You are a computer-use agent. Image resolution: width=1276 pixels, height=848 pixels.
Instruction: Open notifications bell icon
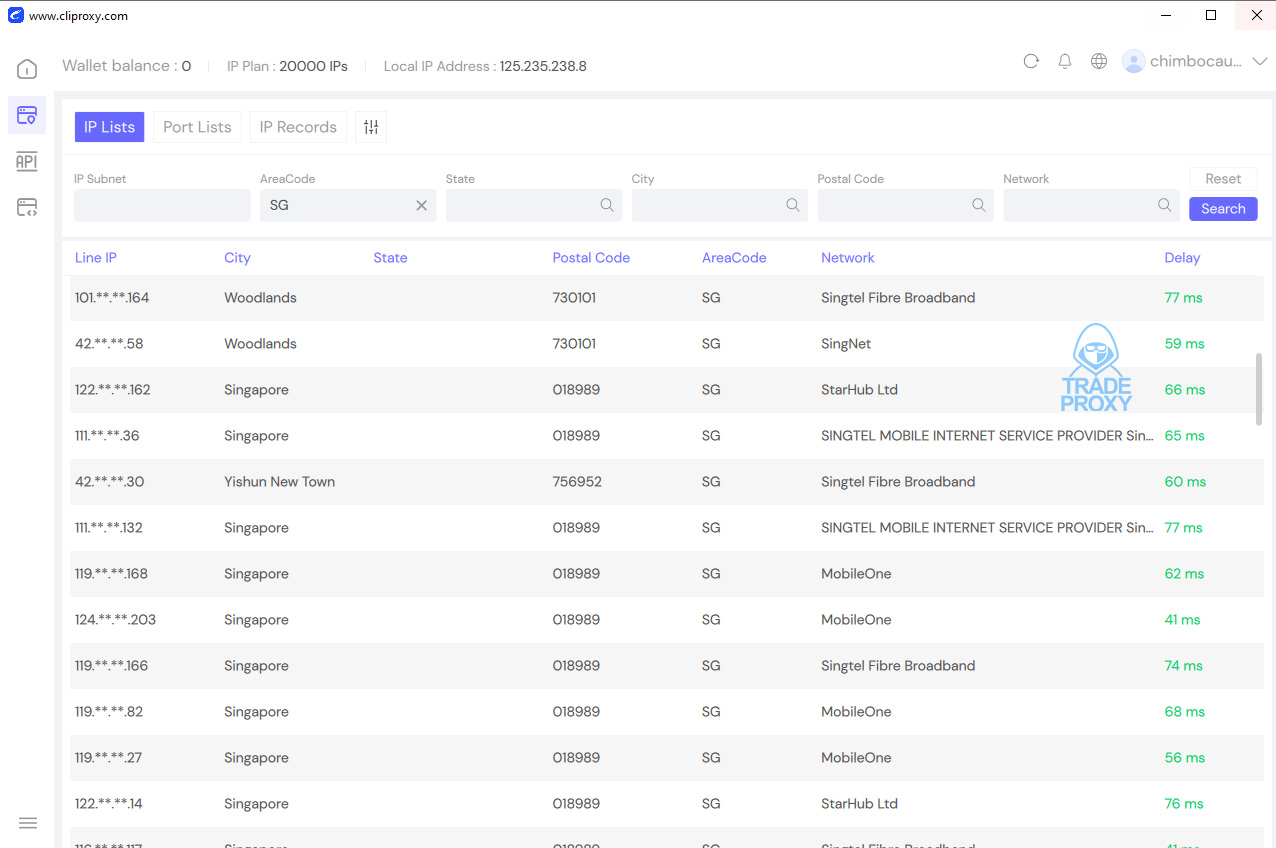(1065, 61)
